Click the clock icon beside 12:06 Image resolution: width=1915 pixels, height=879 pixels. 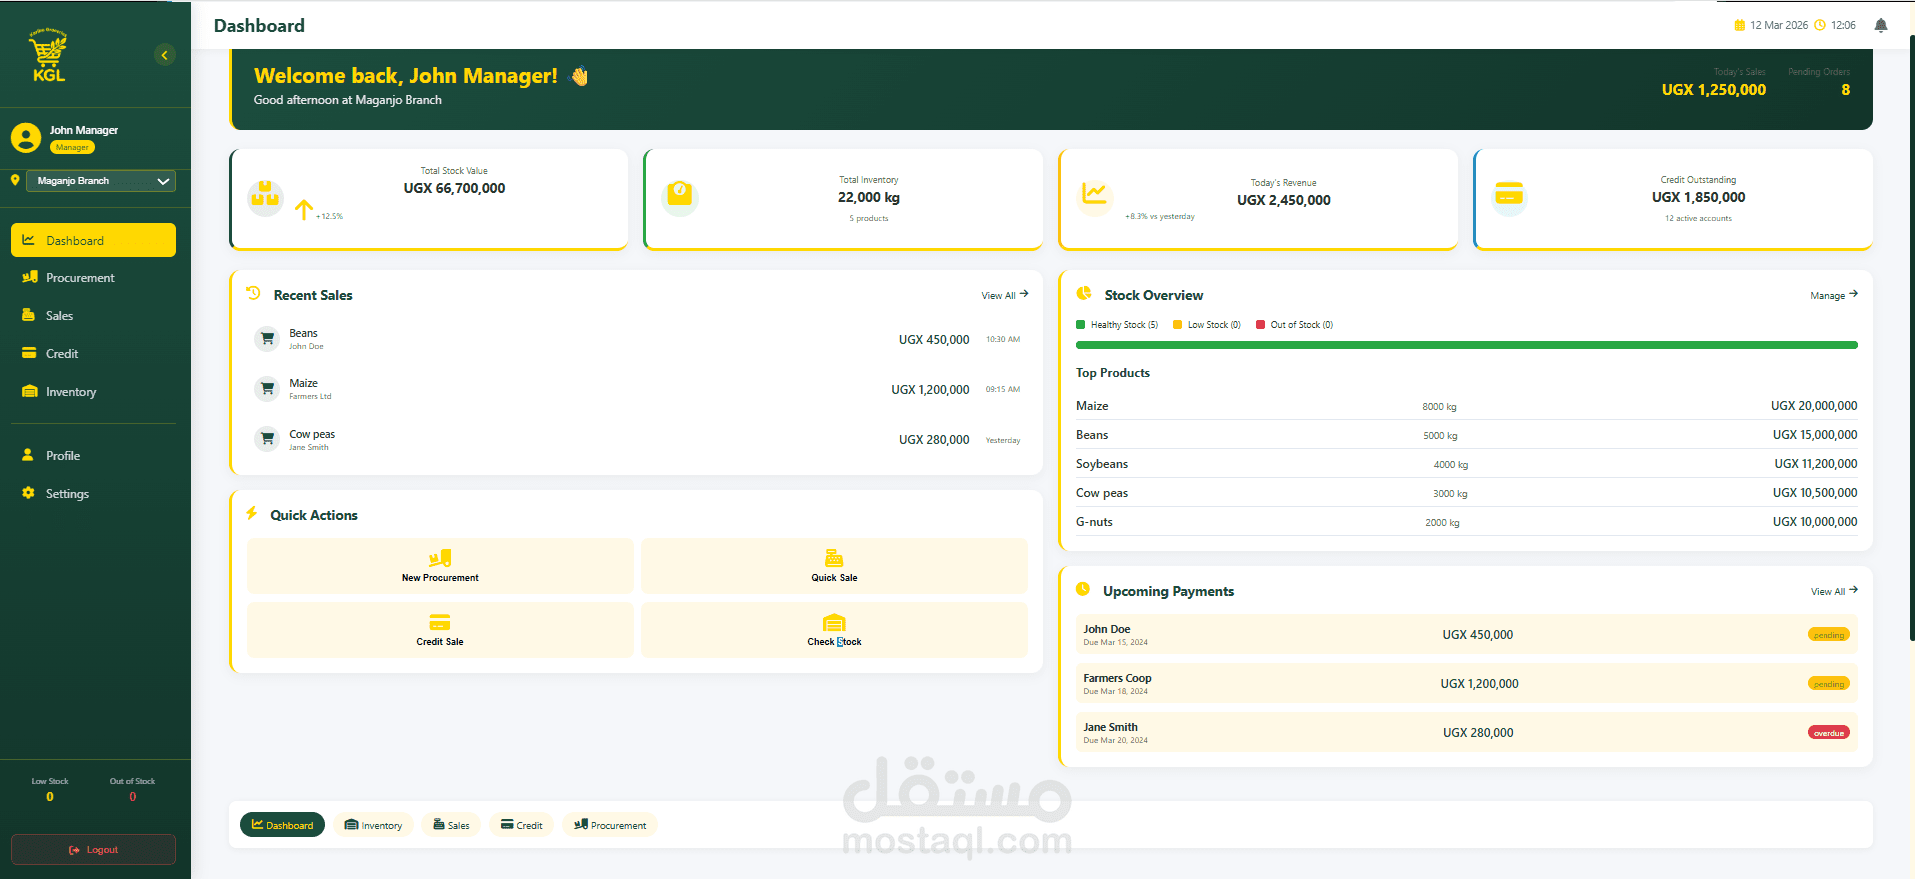pyautogui.click(x=1820, y=25)
